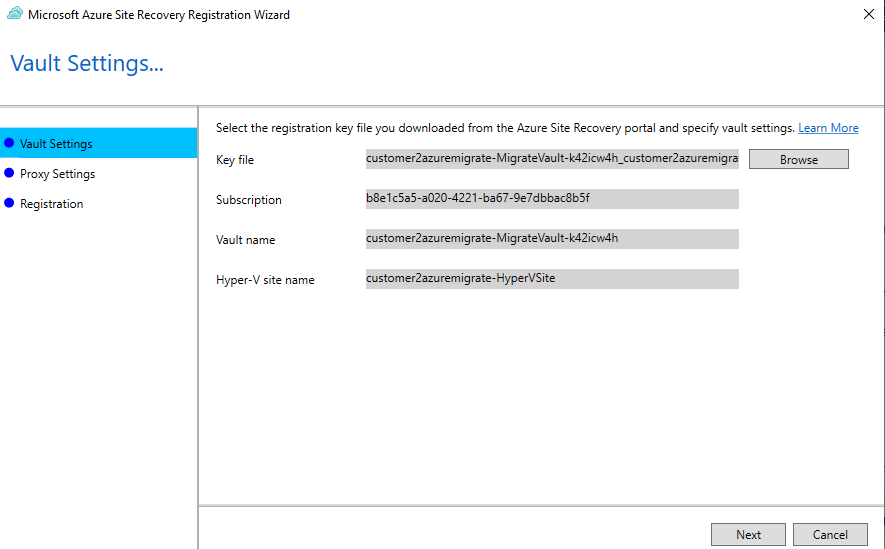Click the Key file label
Viewport: 885px width, 549px height.
(235, 160)
